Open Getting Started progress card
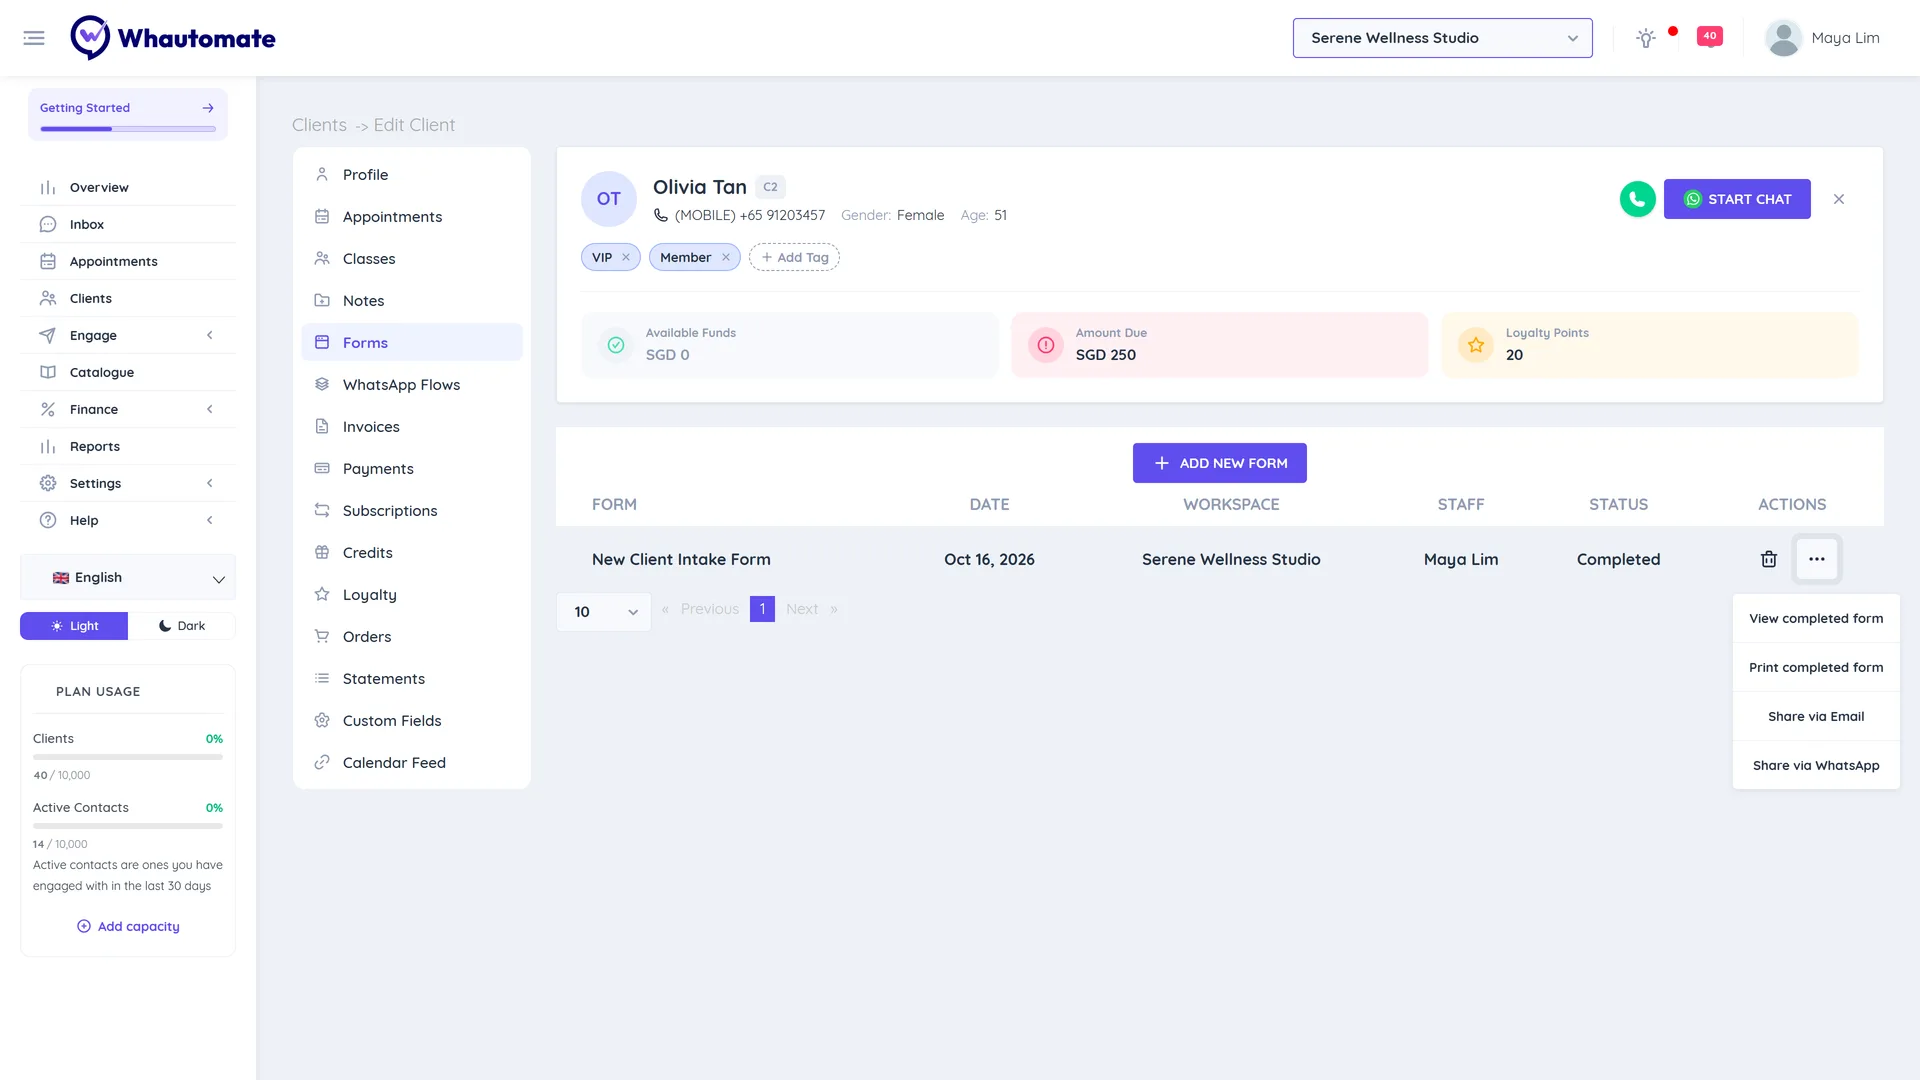The image size is (1920, 1080). pyautogui.click(x=128, y=114)
